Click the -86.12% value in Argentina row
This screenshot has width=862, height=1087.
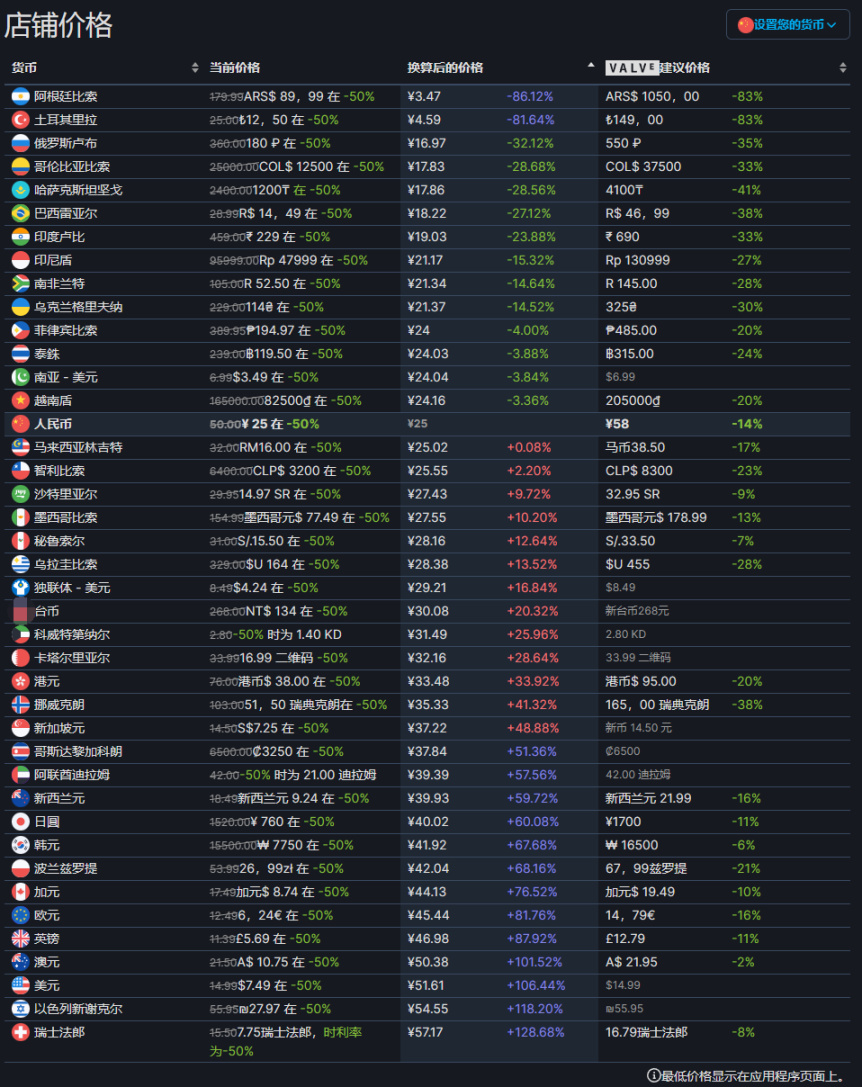(x=530, y=97)
